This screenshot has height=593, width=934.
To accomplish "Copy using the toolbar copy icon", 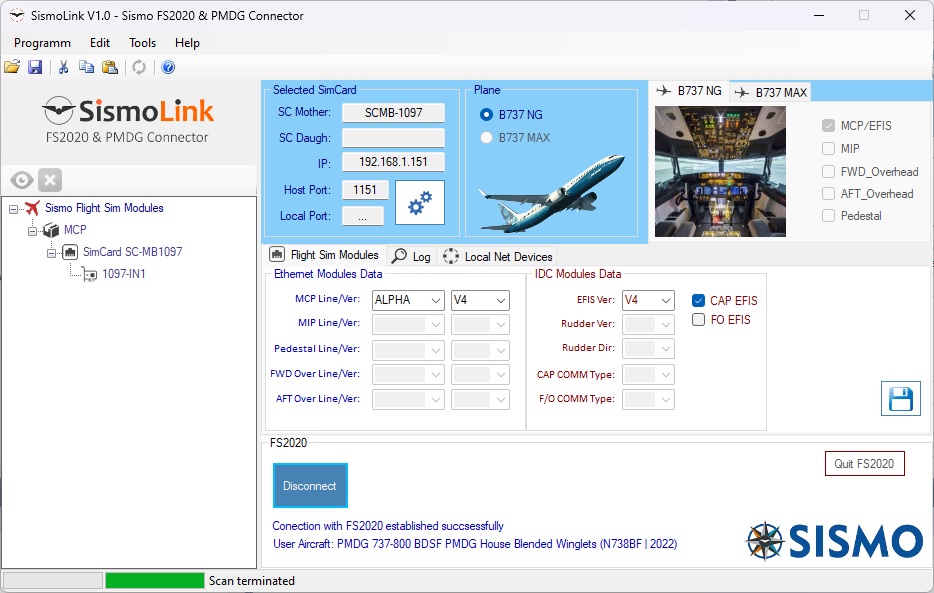I will tap(86, 67).
